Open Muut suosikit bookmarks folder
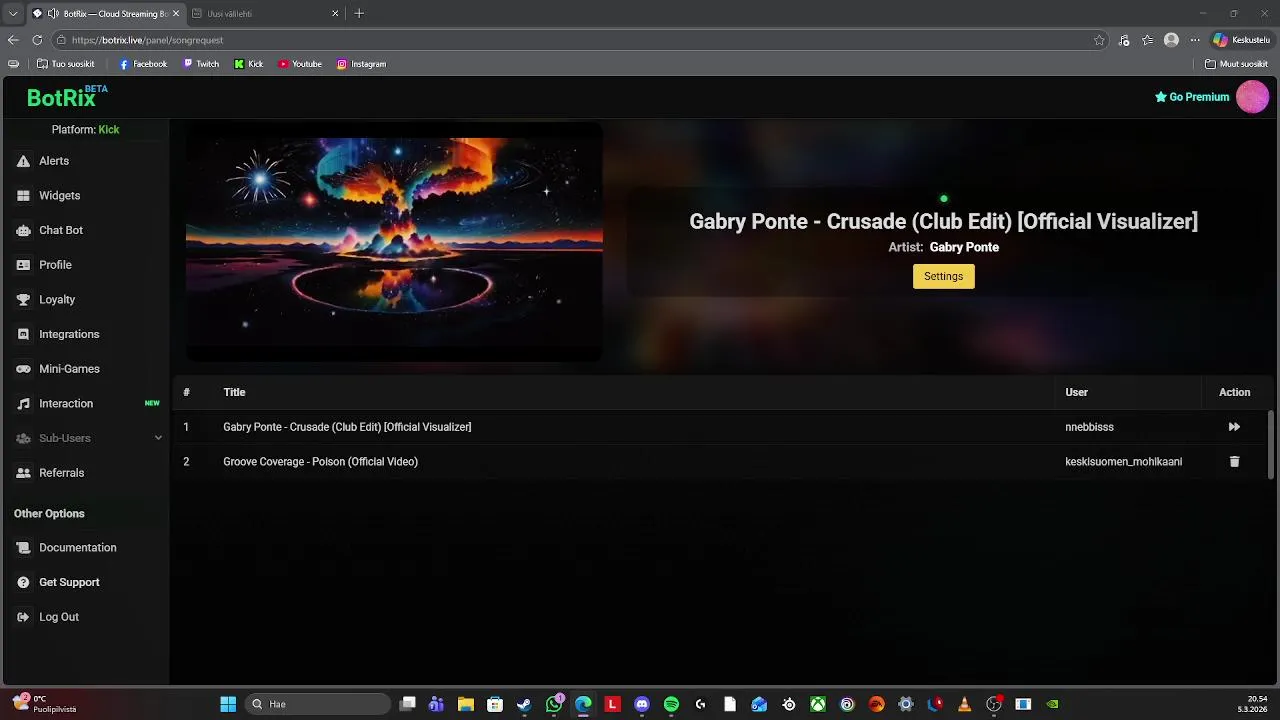The width and height of the screenshot is (1280, 720). coord(1236,64)
